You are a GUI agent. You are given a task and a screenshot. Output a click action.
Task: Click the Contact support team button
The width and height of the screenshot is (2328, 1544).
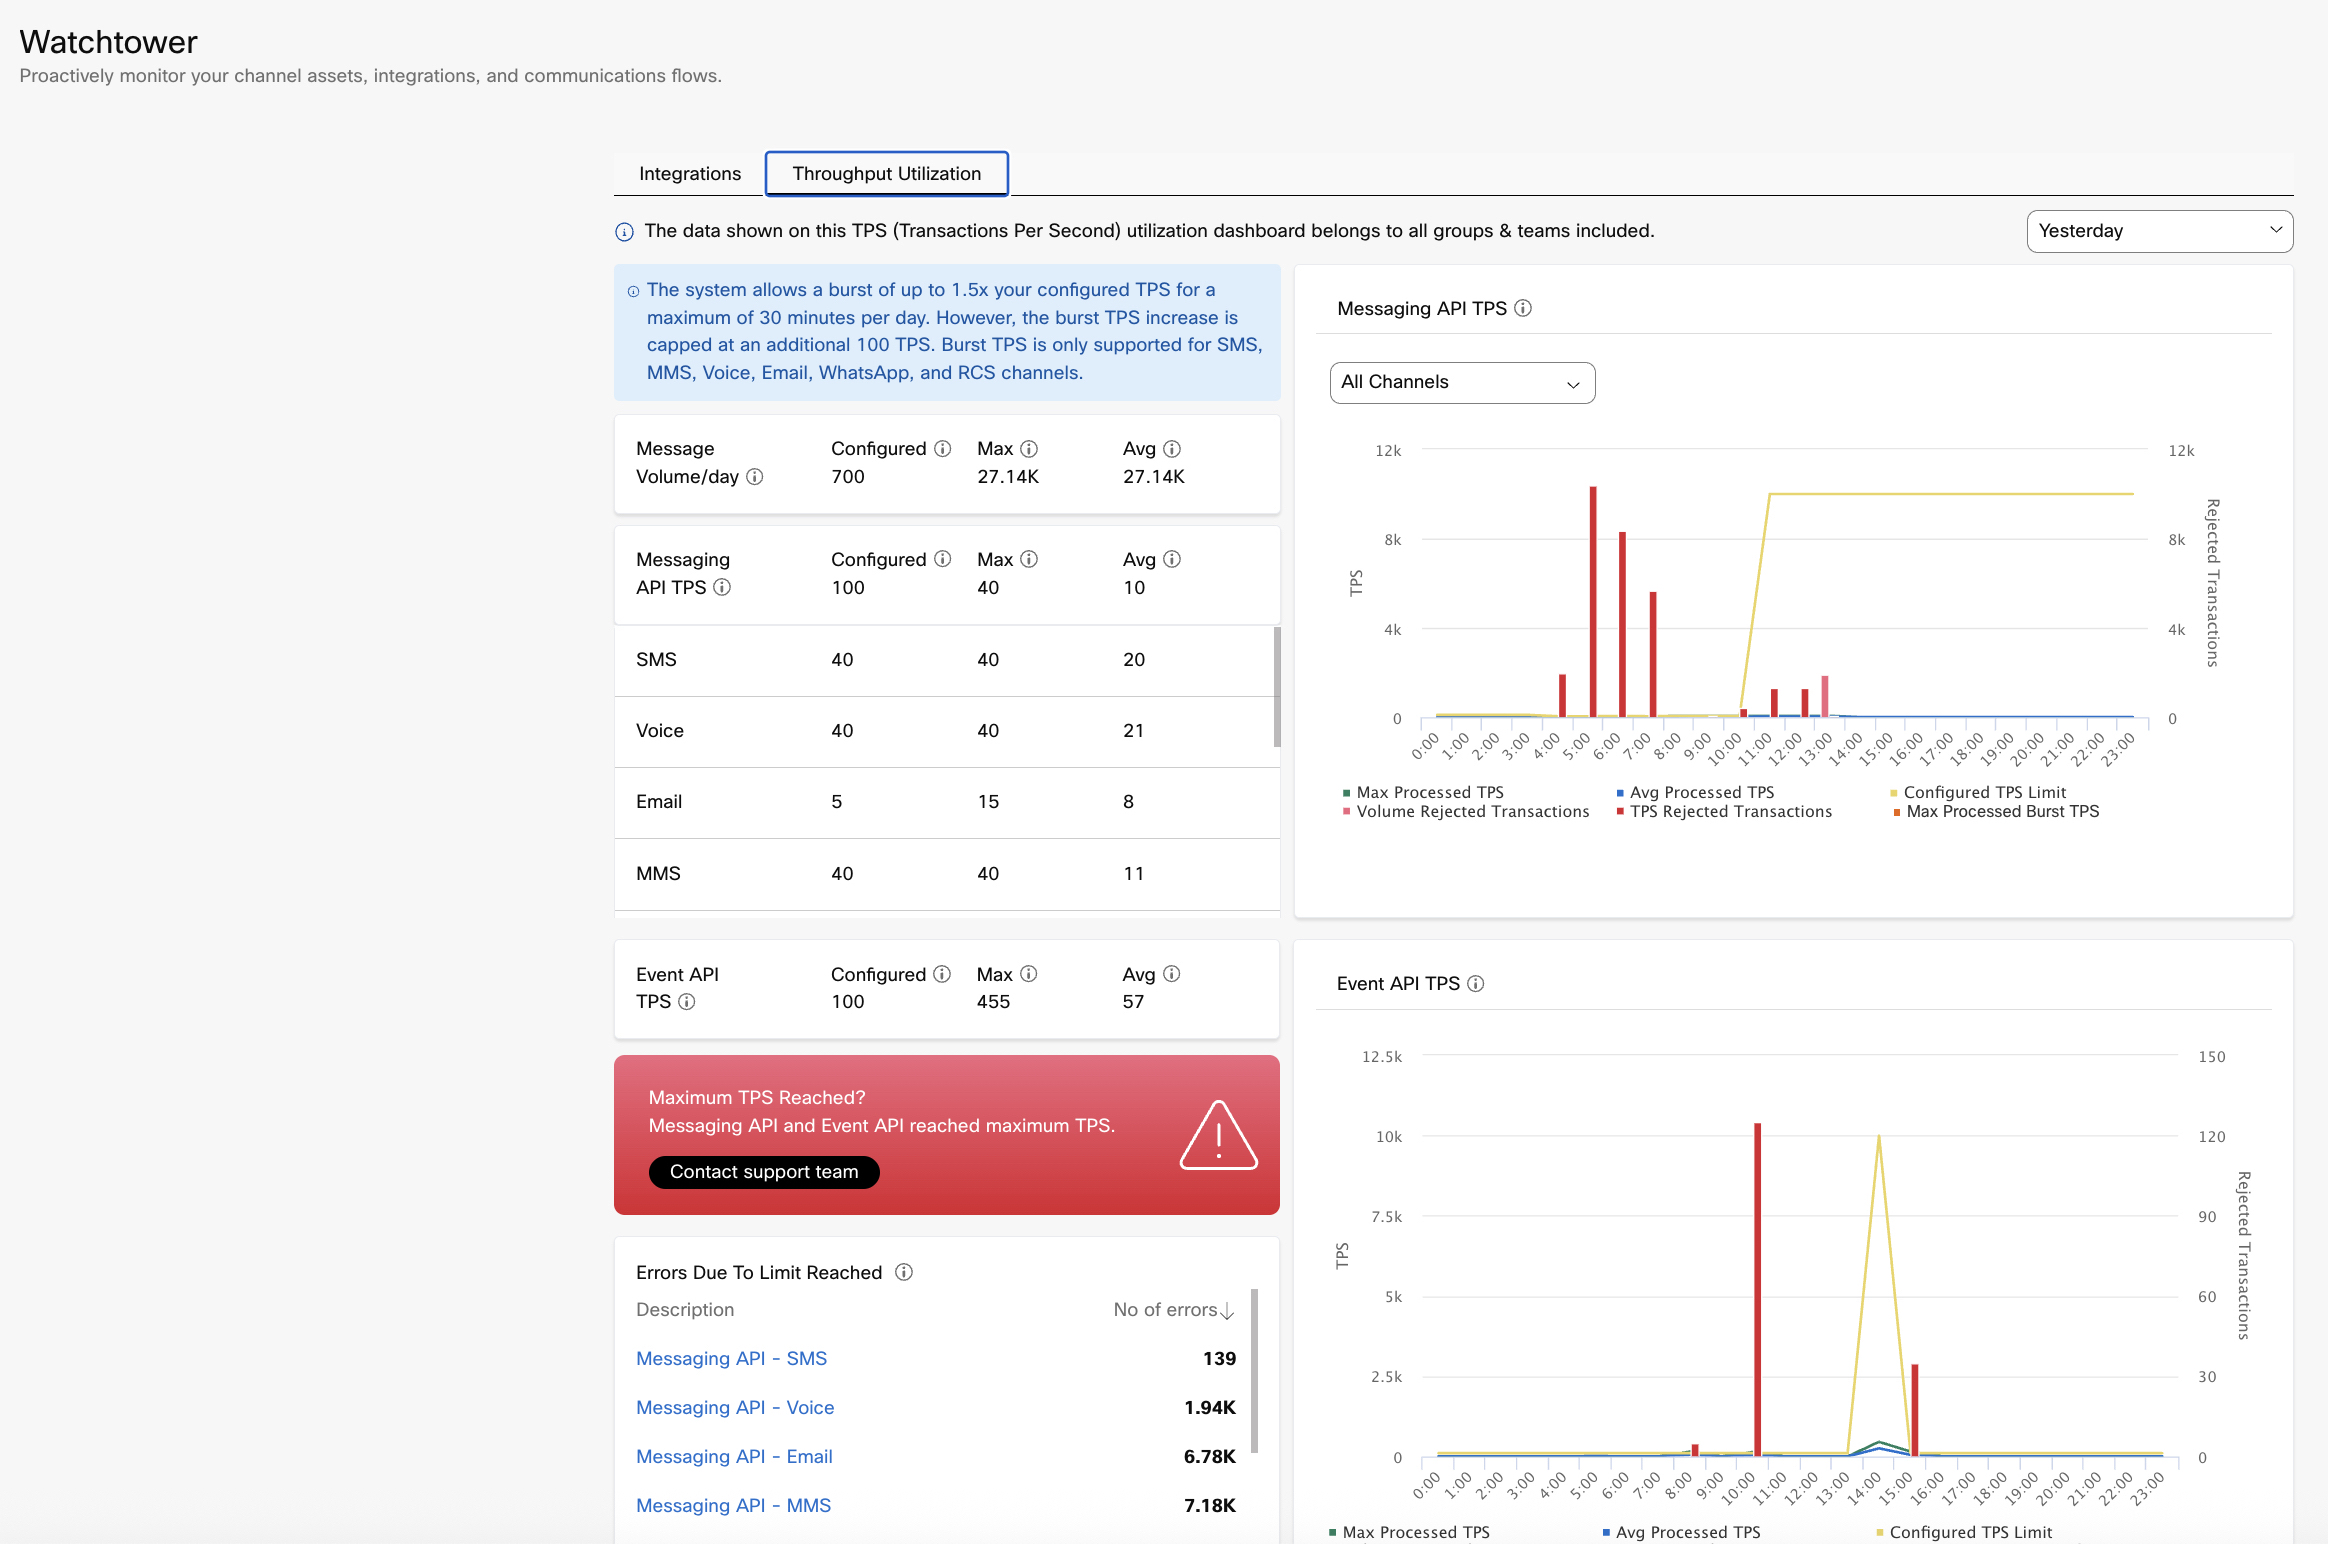tap(764, 1172)
